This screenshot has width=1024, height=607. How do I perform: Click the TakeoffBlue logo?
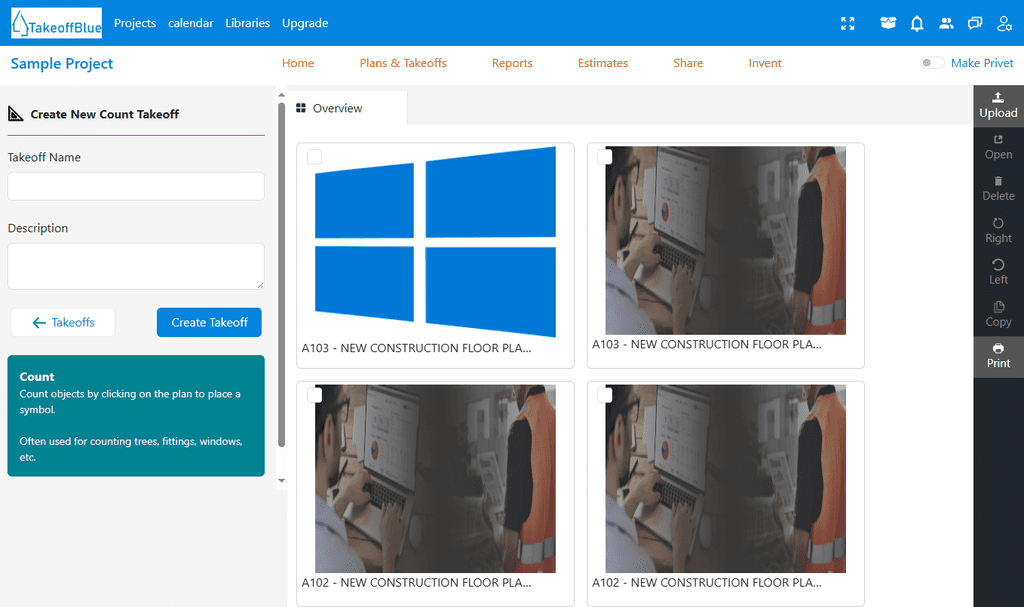click(x=57, y=23)
